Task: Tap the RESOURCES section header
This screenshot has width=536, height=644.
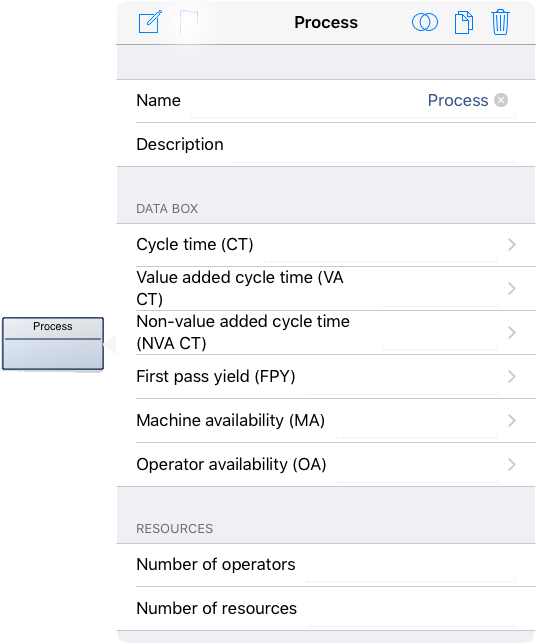Action: coord(175,529)
